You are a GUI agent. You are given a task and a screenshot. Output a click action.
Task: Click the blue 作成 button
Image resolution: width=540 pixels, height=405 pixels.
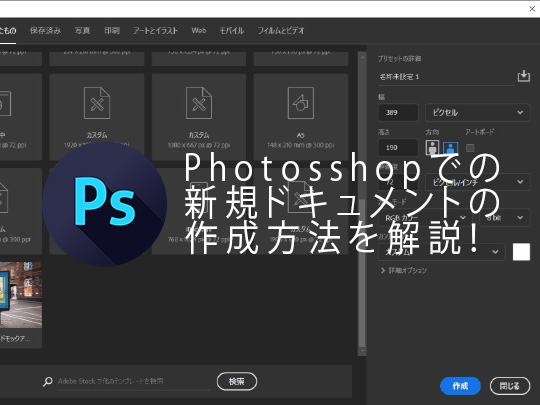[460, 386]
